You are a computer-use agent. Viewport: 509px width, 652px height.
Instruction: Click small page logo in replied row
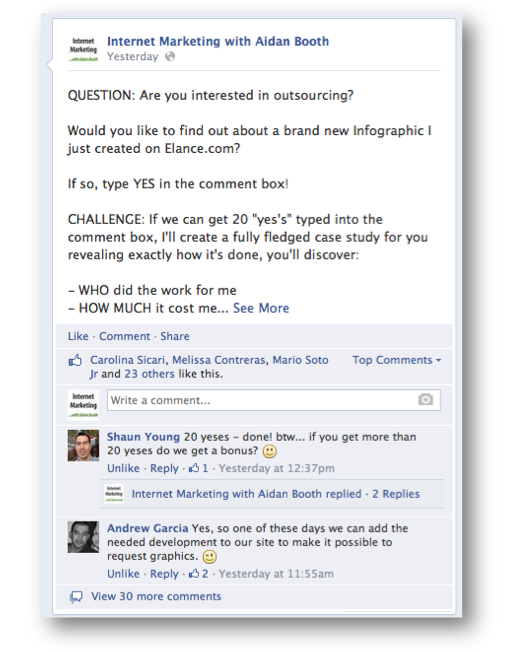(x=114, y=494)
